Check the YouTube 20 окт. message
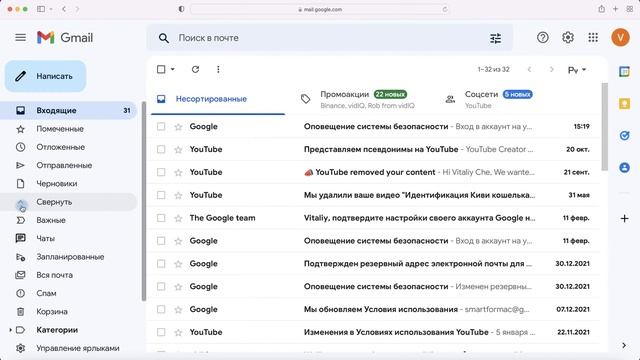The height and width of the screenshot is (360, 640). pos(161,149)
